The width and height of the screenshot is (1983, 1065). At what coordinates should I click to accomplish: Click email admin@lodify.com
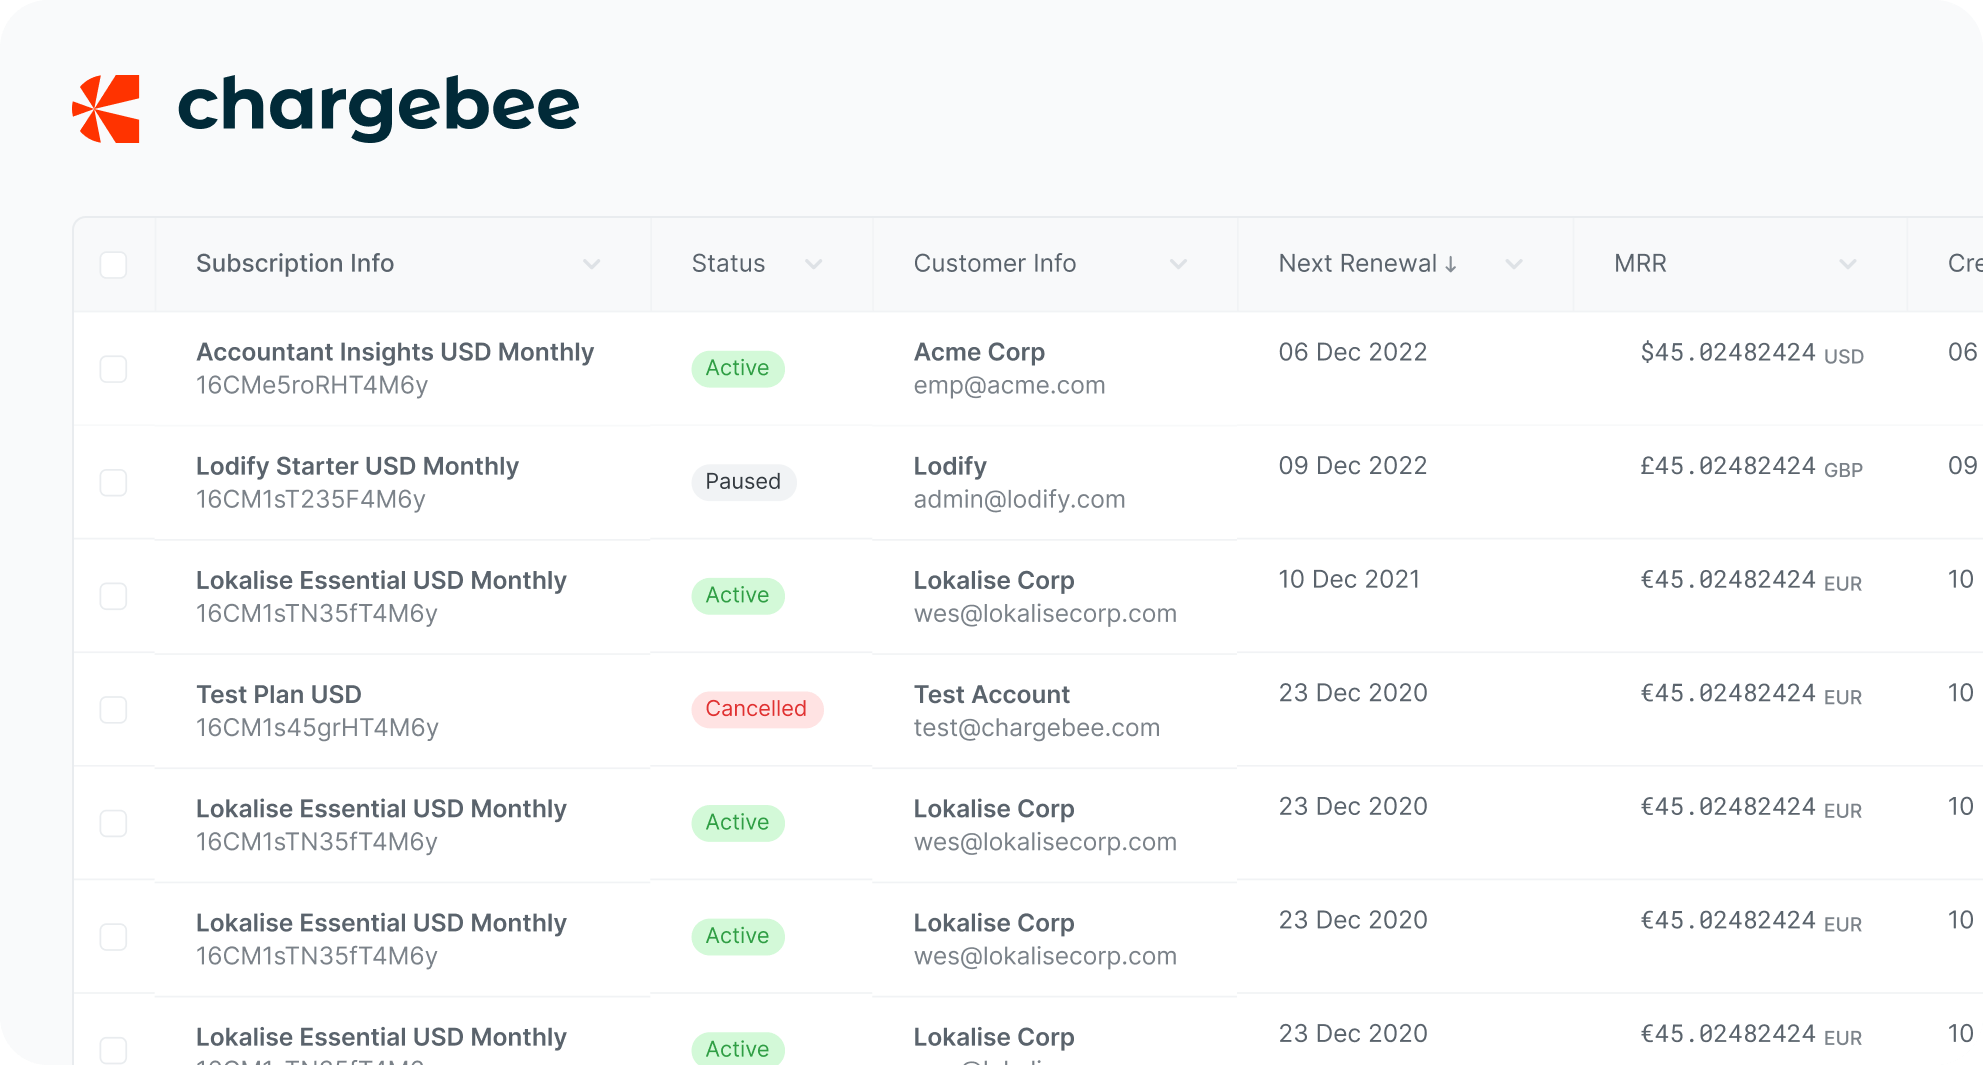(x=1019, y=499)
